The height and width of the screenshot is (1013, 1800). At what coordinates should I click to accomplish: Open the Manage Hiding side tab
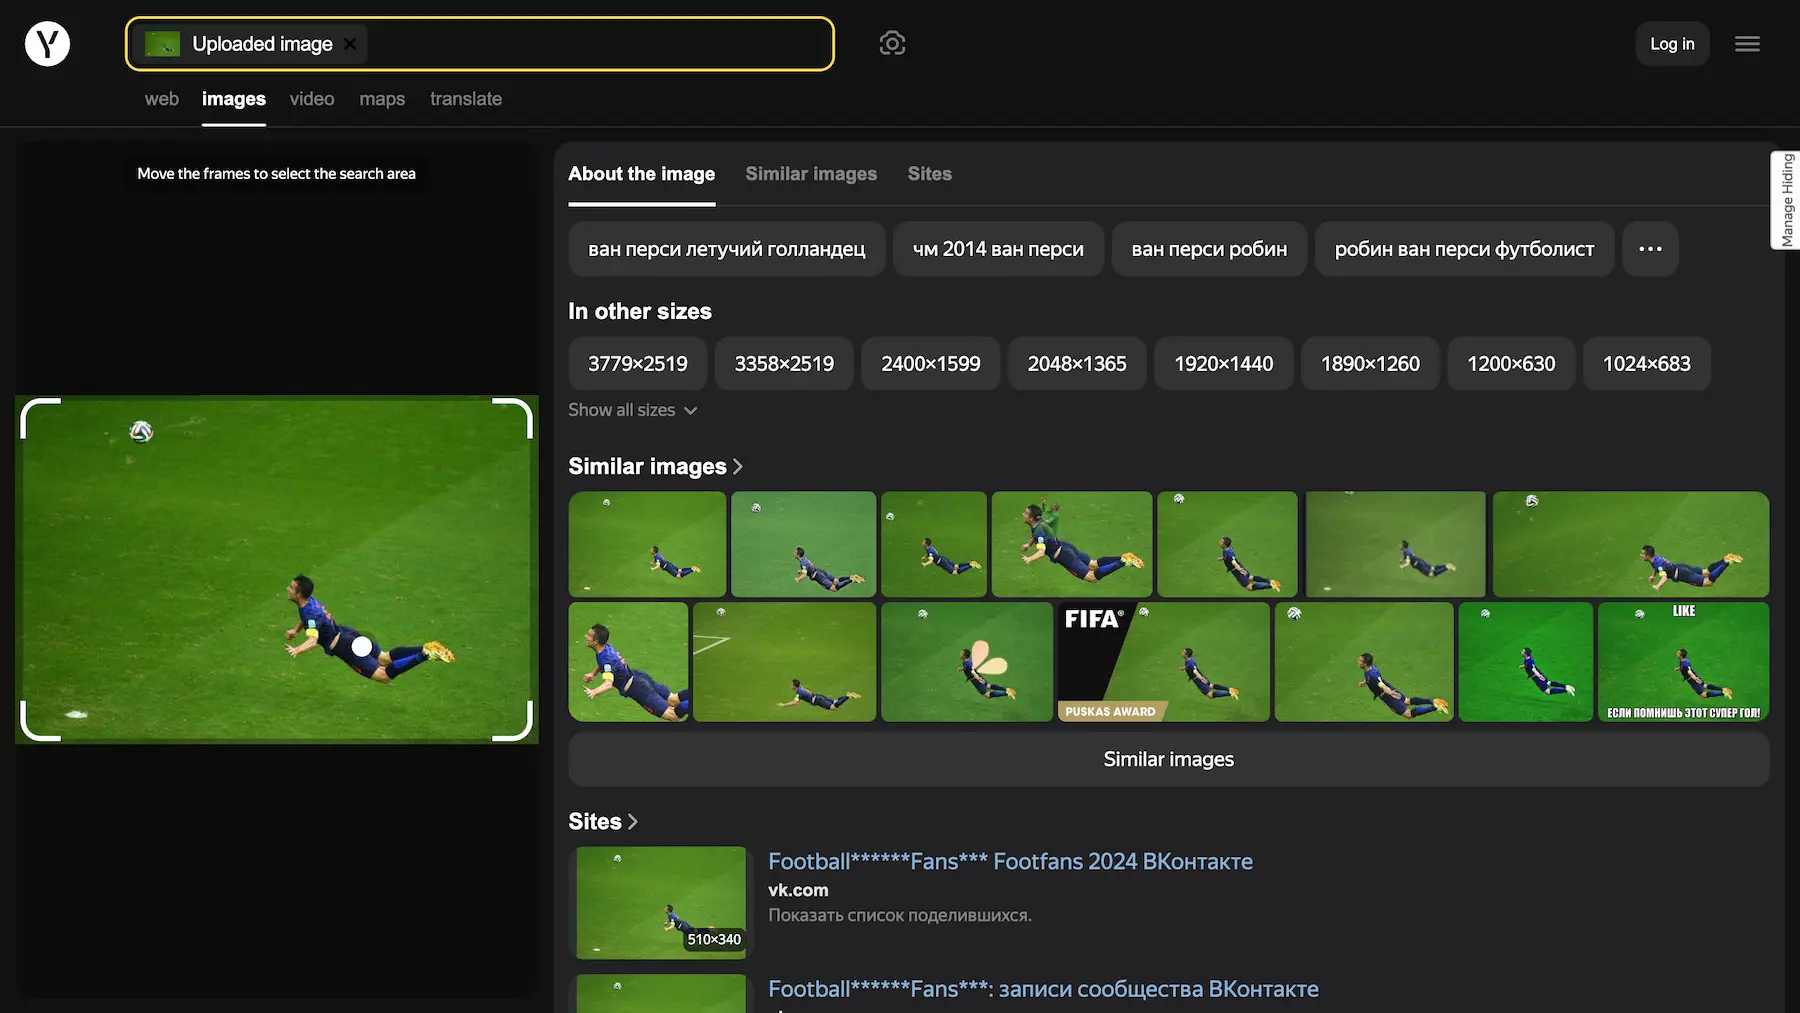coord(1786,200)
